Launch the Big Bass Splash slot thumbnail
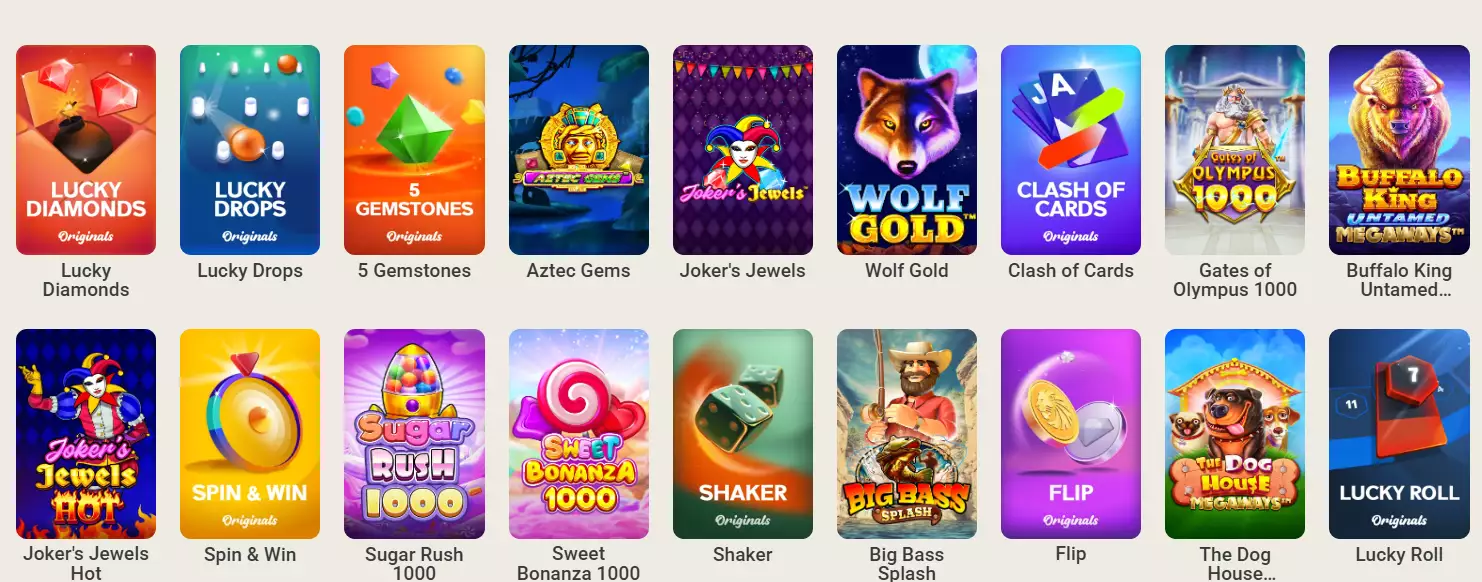The height and width of the screenshot is (582, 1482). 907,434
